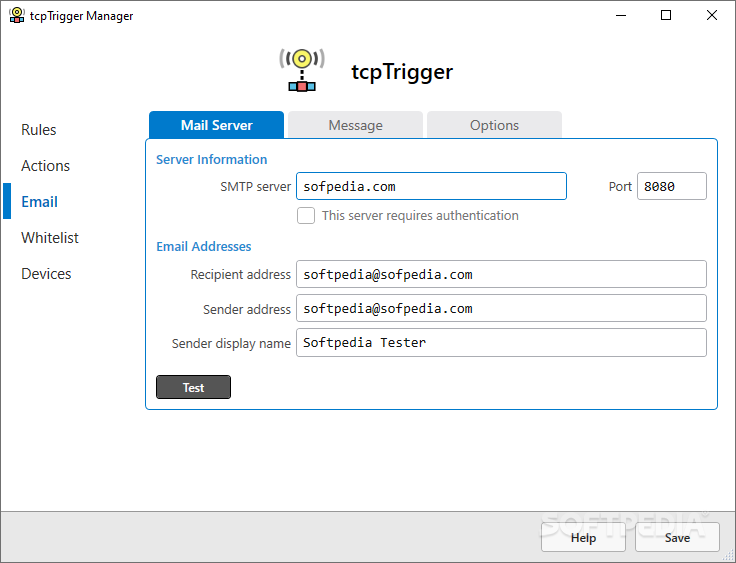
Task: Minimize the tcpTrigger Manager window
Action: click(x=621, y=15)
